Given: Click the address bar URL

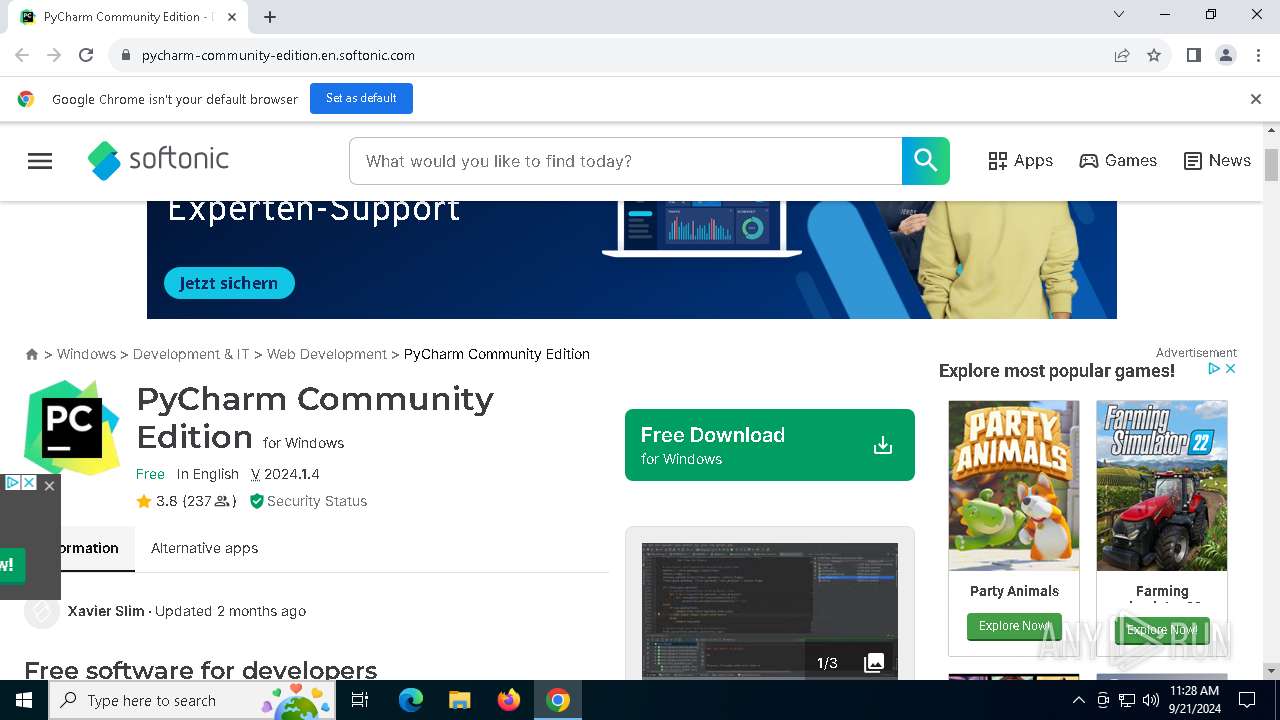Looking at the screenshot, I should (278, 55).
